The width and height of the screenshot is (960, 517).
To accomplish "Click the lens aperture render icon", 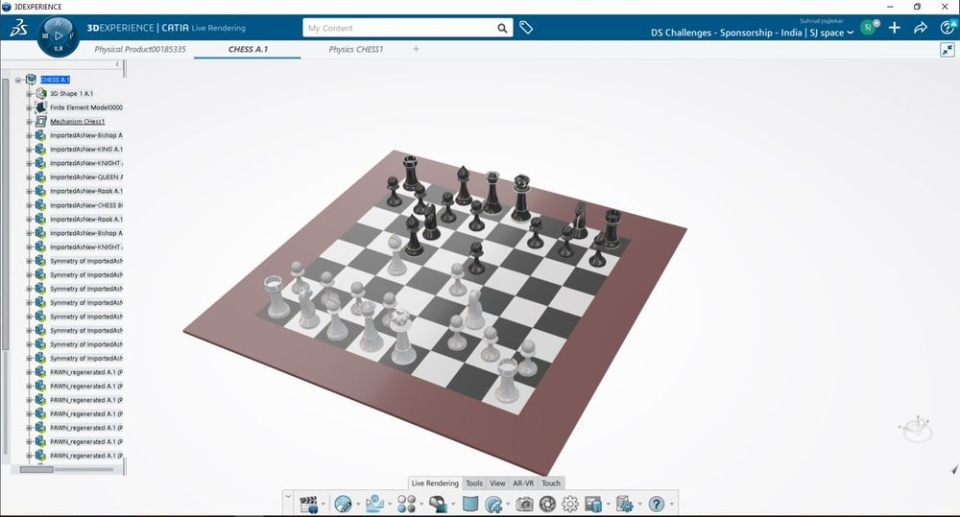I will click(x=547, y=504).
